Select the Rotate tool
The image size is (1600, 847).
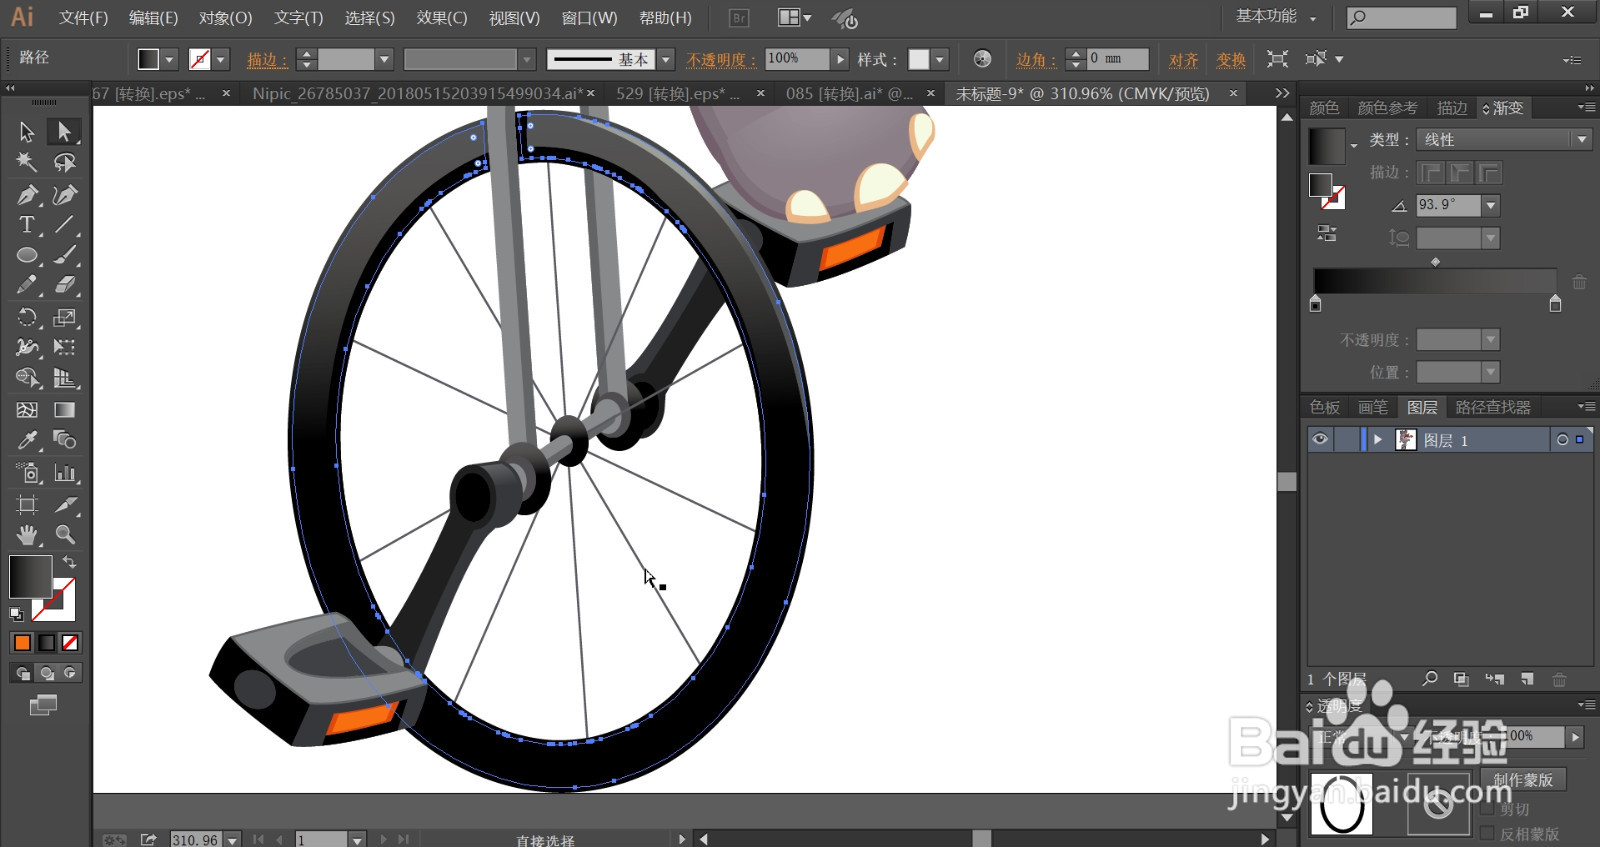[27, 317]
